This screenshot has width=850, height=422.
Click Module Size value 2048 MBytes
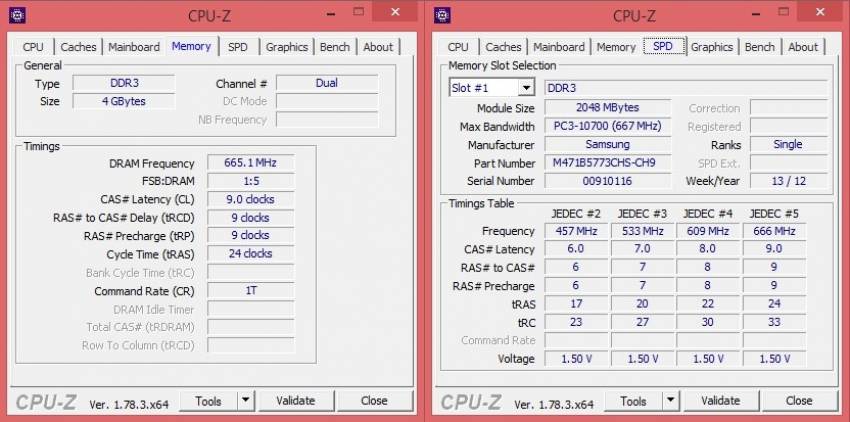607,107
